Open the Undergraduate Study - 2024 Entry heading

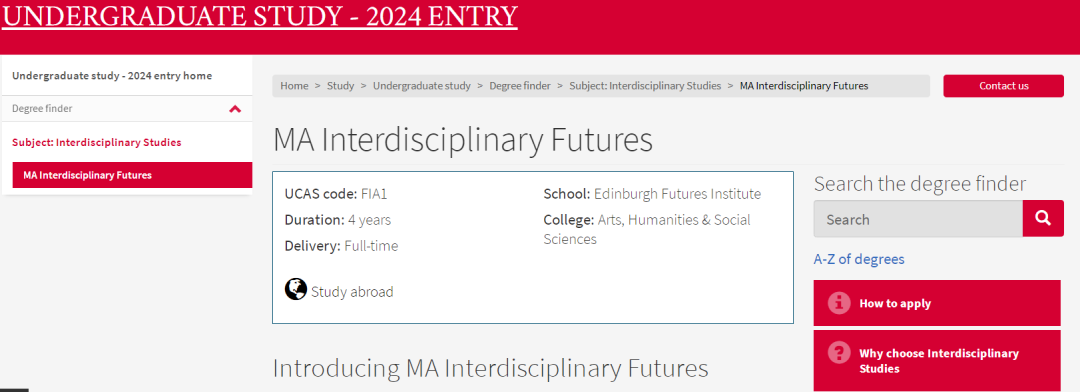pos(260,15)
